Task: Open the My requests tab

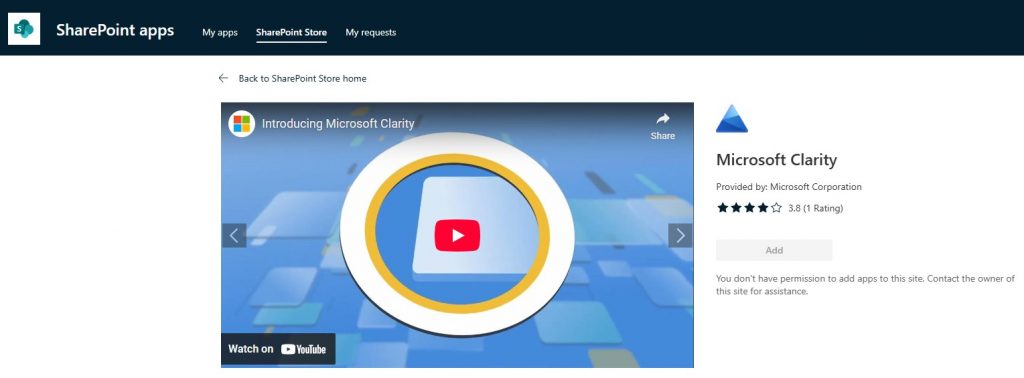Action: [371, 33]
